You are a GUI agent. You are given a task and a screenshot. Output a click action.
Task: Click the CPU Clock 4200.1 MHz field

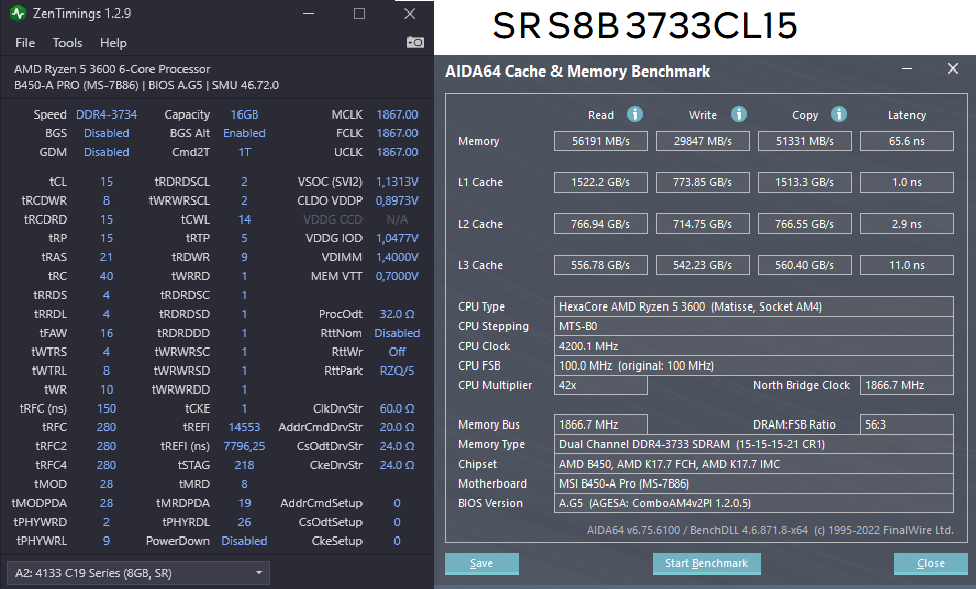coord(754,346)
